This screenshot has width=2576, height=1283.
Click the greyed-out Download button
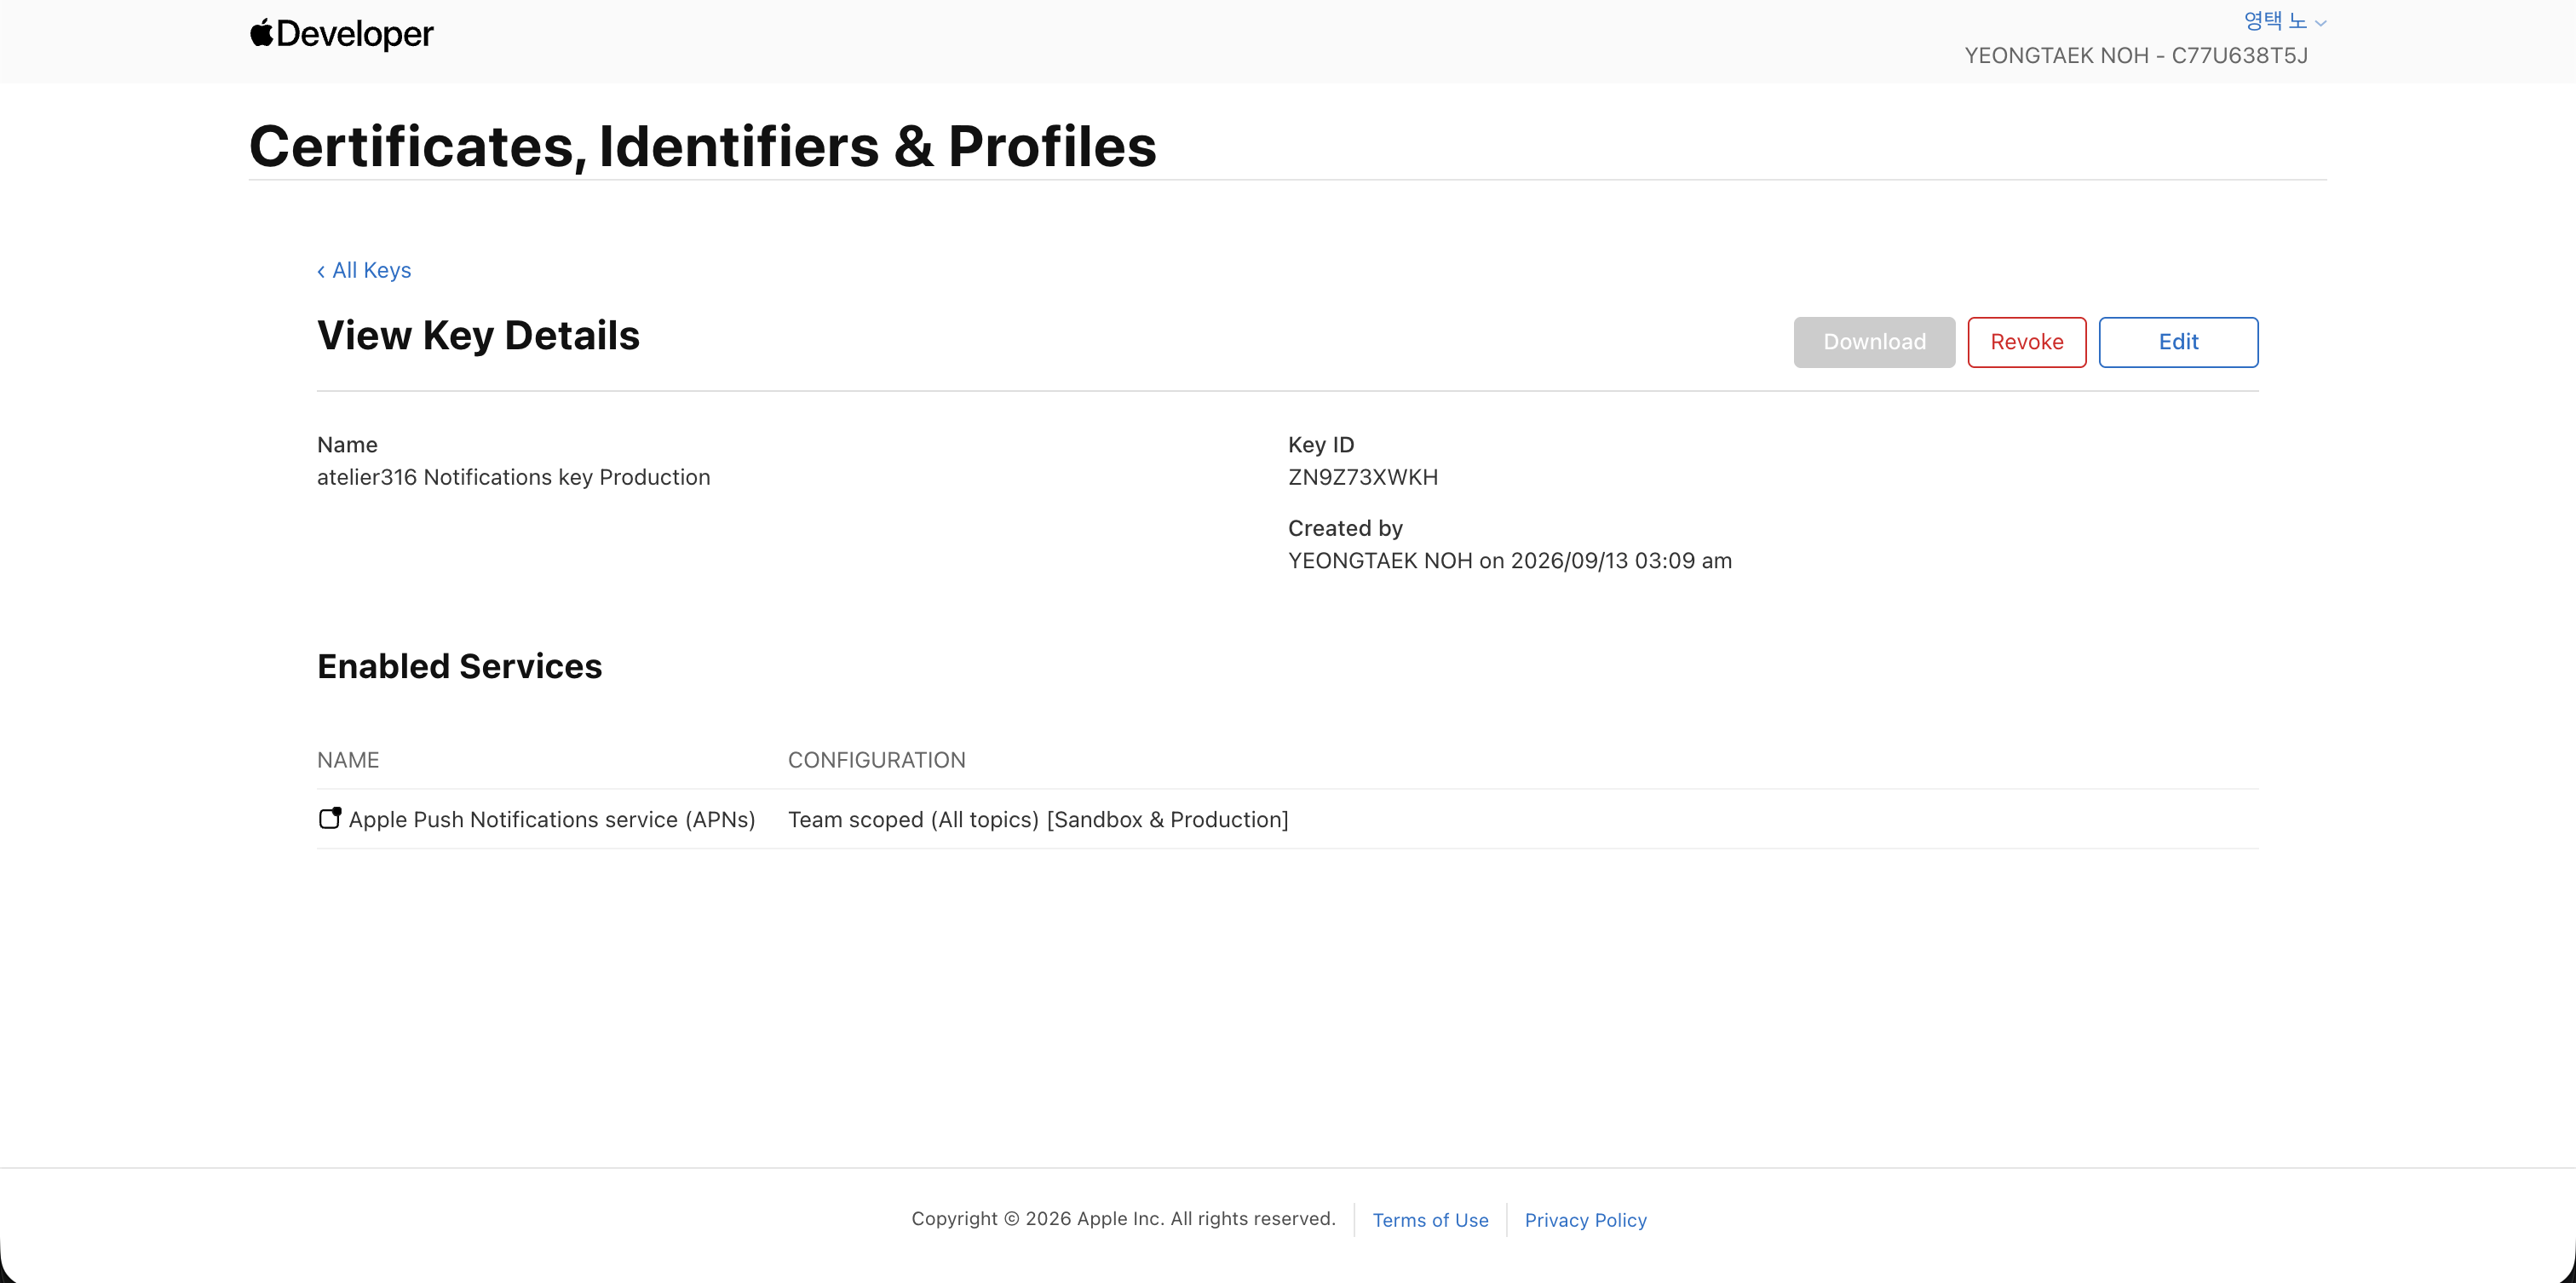pos(1874,342)
